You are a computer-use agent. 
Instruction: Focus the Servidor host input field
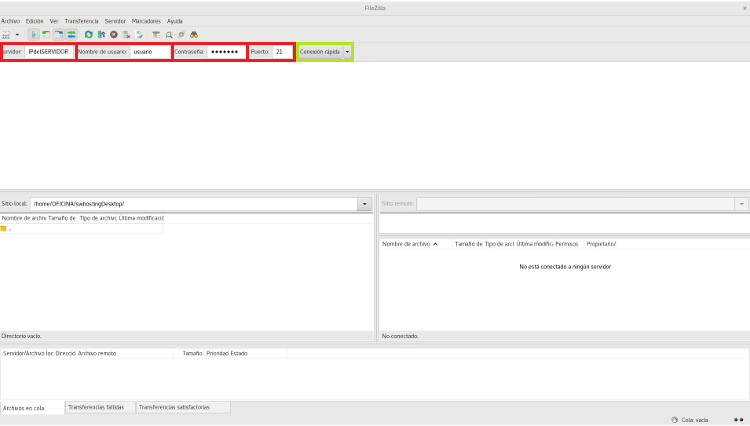pos(49,52)
